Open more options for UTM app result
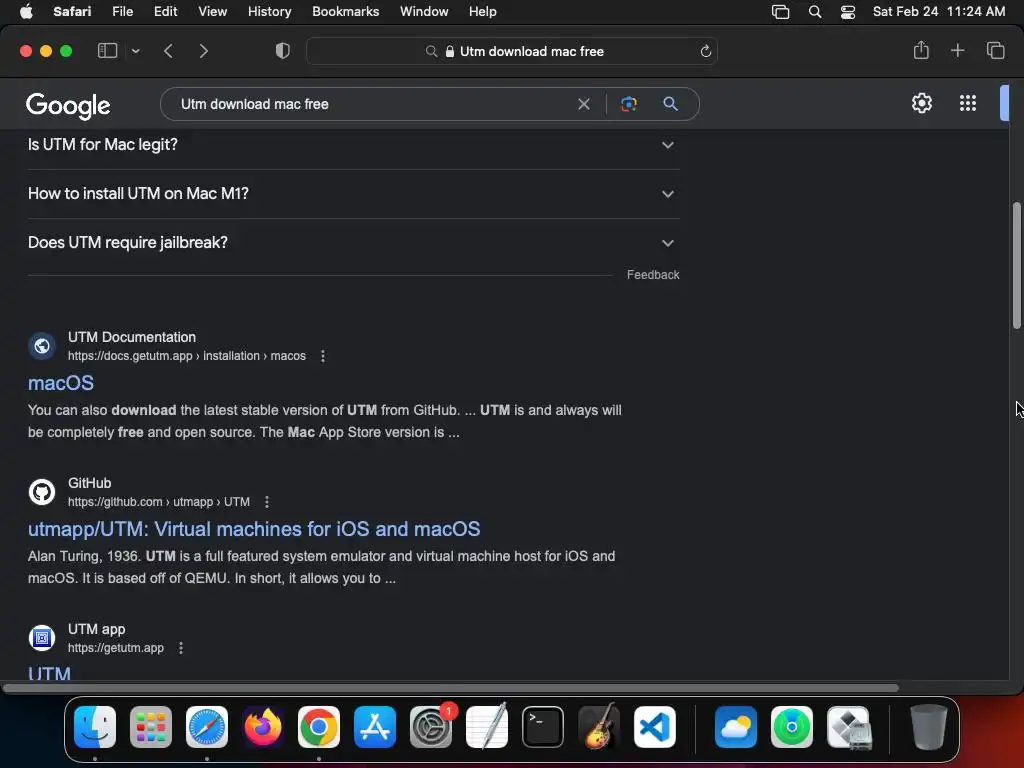 click(181, 648)
